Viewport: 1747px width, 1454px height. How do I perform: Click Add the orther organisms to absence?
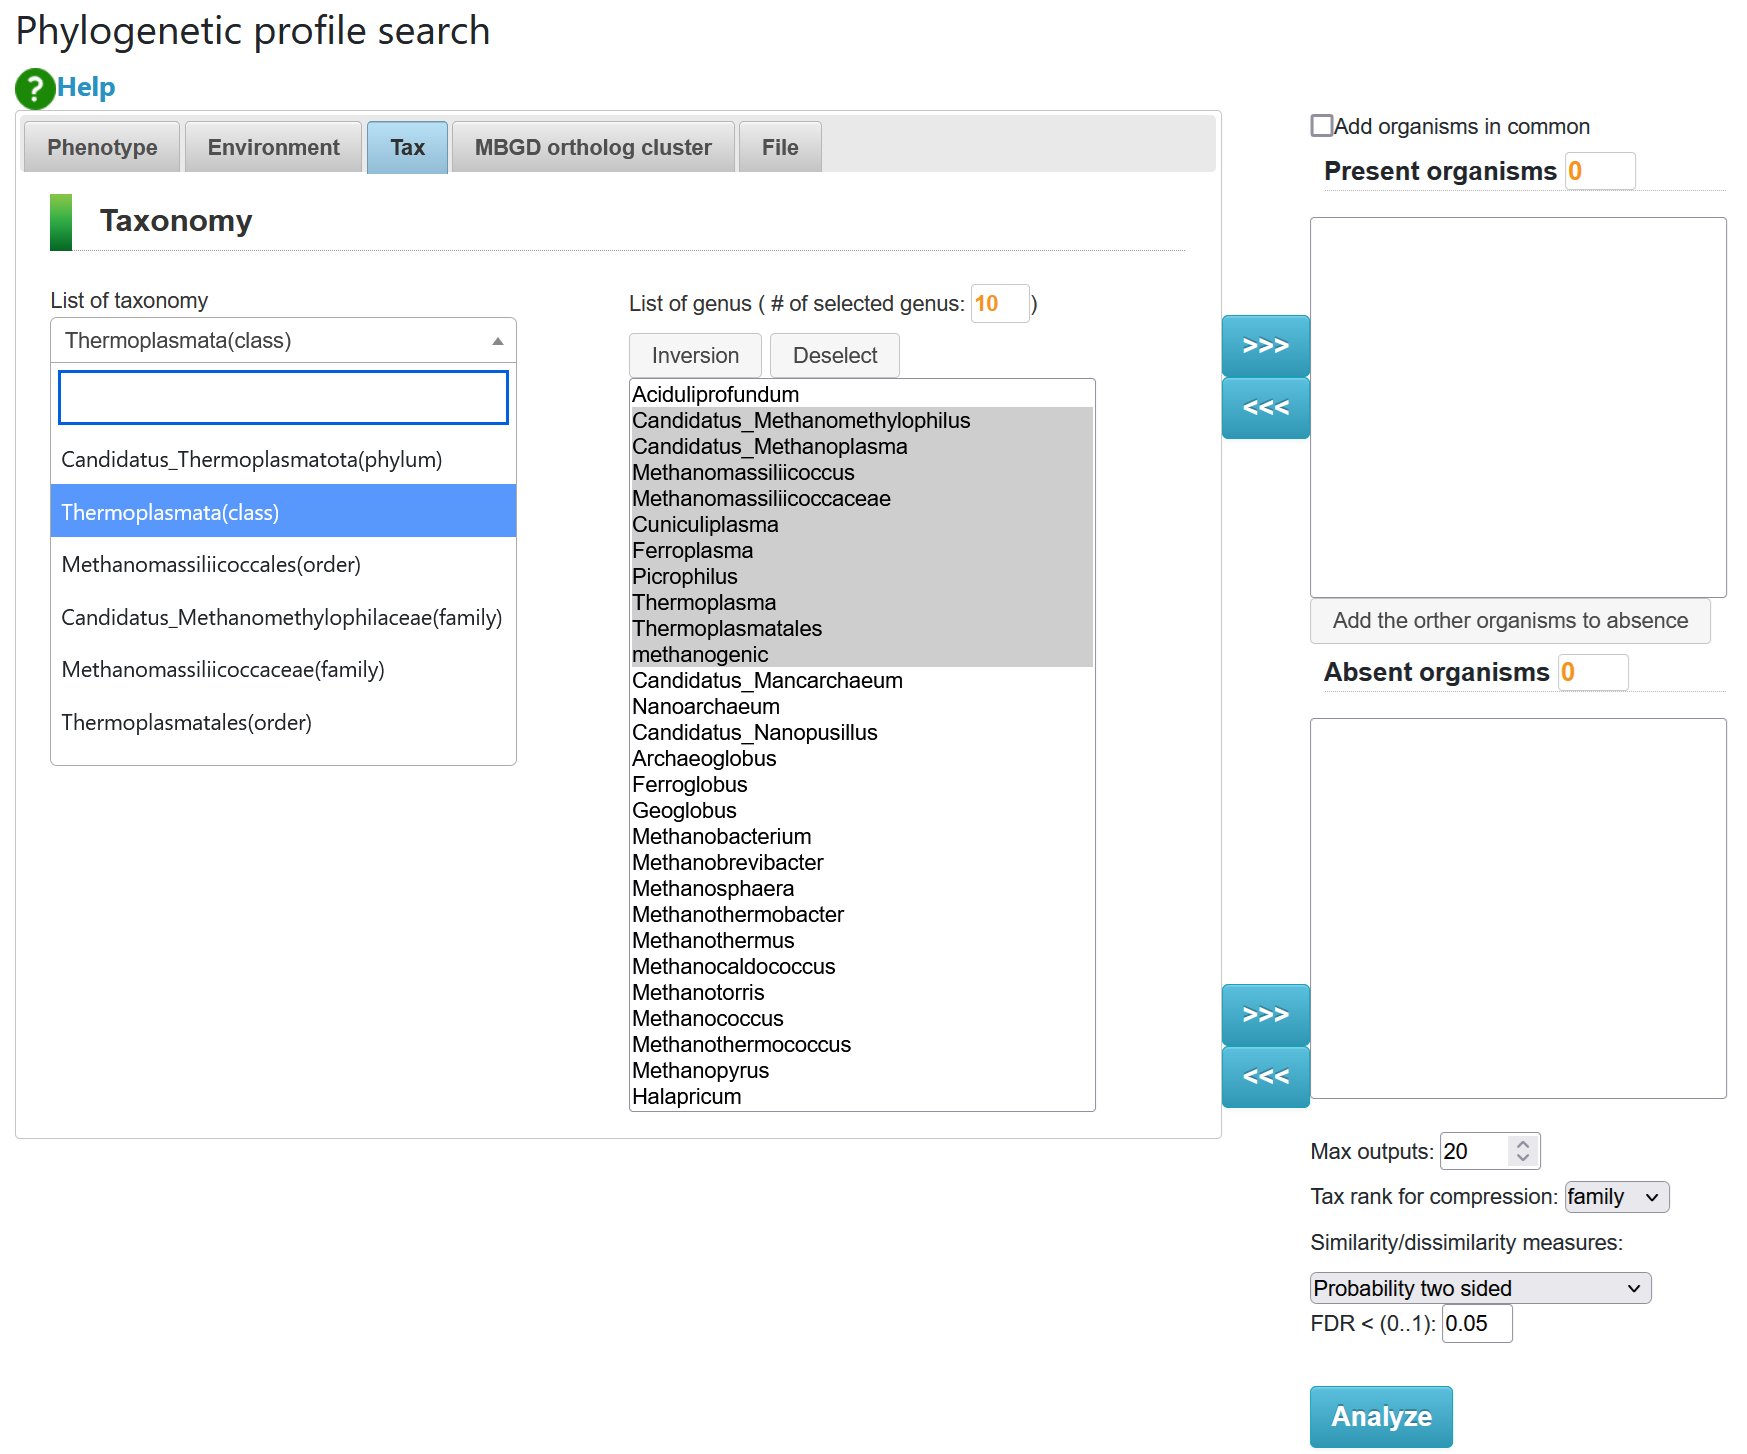(x=1509, y=621)
